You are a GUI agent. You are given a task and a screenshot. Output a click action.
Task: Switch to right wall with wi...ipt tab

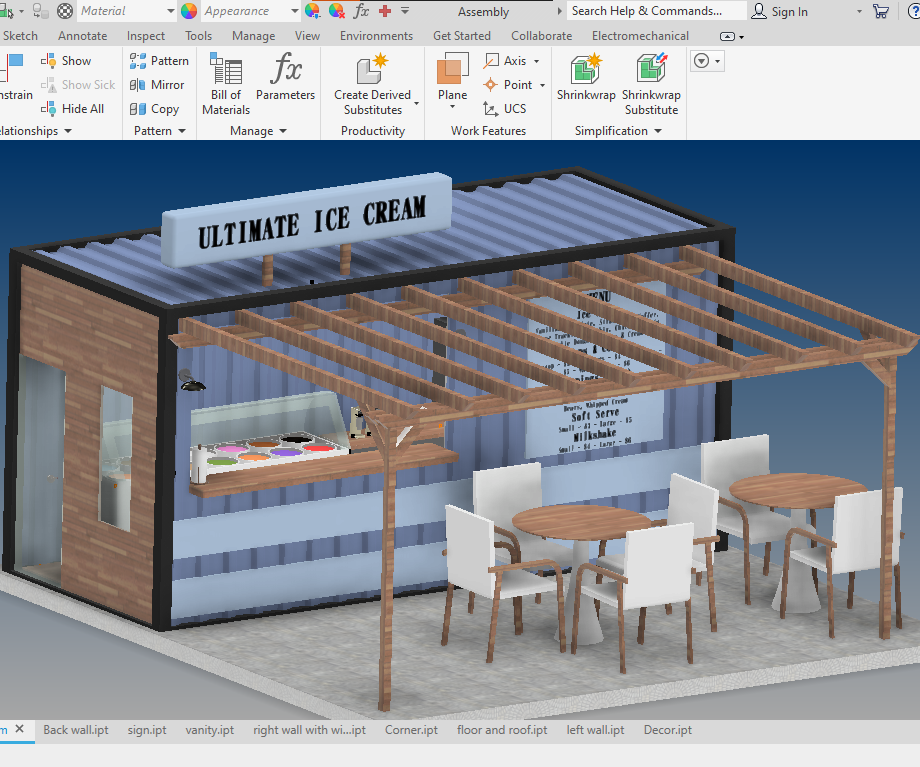(x=309, y=730)
